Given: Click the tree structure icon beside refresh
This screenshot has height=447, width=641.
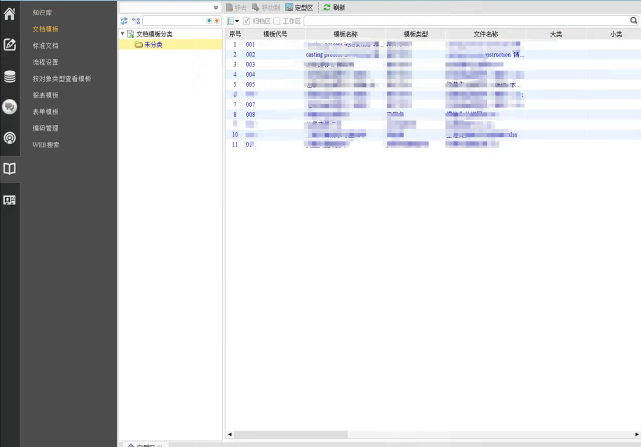Looking at the screenshot, I should point(136,20).
